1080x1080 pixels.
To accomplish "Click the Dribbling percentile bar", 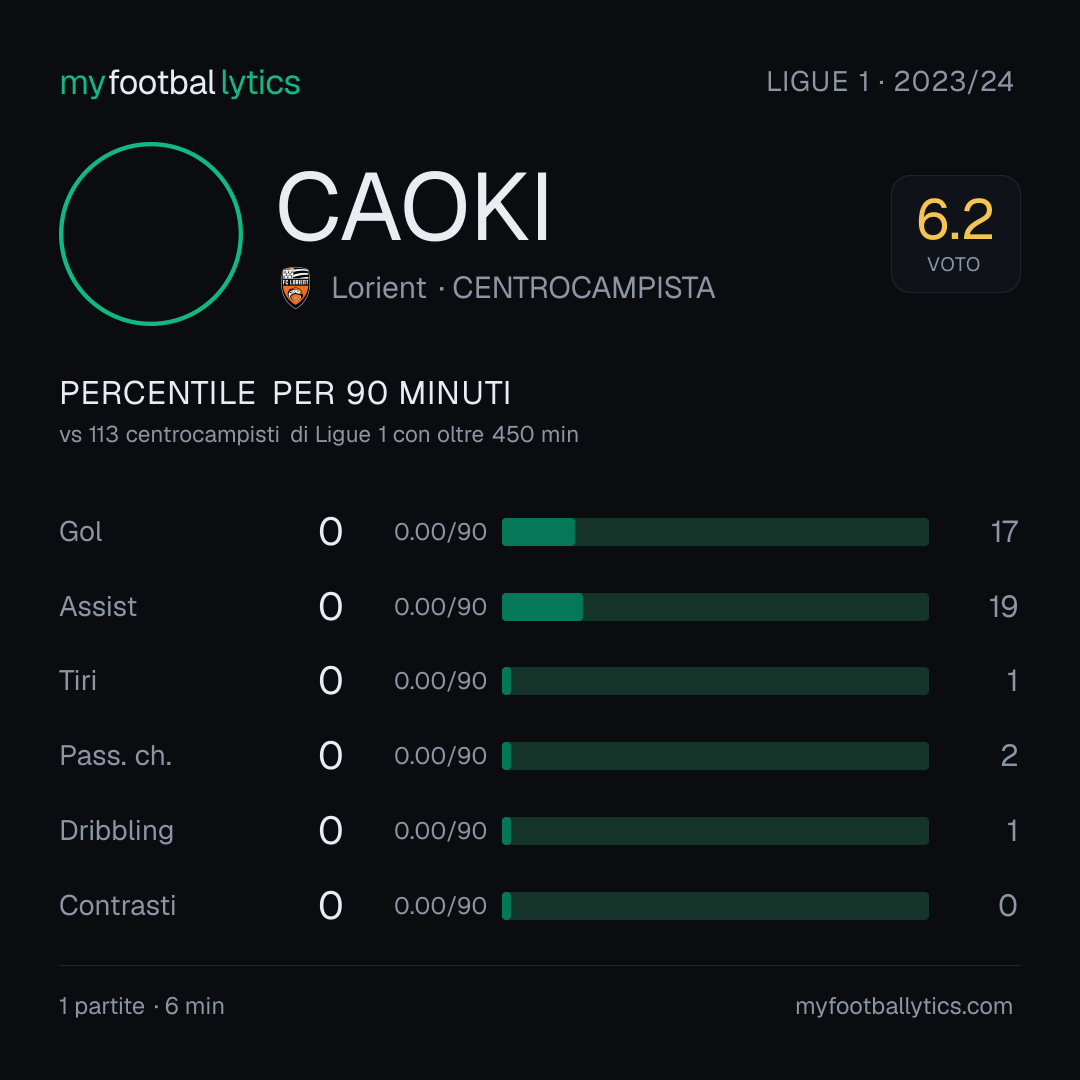I will [715, 831].
